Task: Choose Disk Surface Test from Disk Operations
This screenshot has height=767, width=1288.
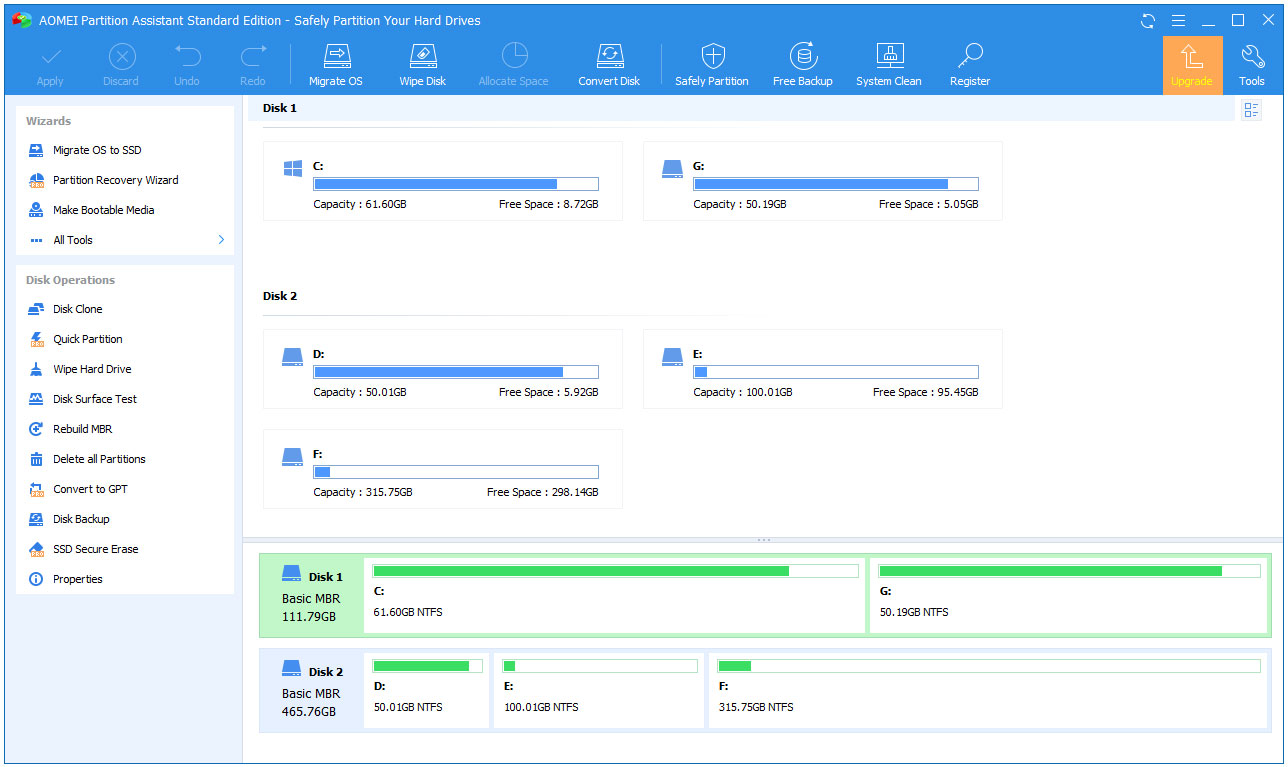Action: (x=95, y=399)
